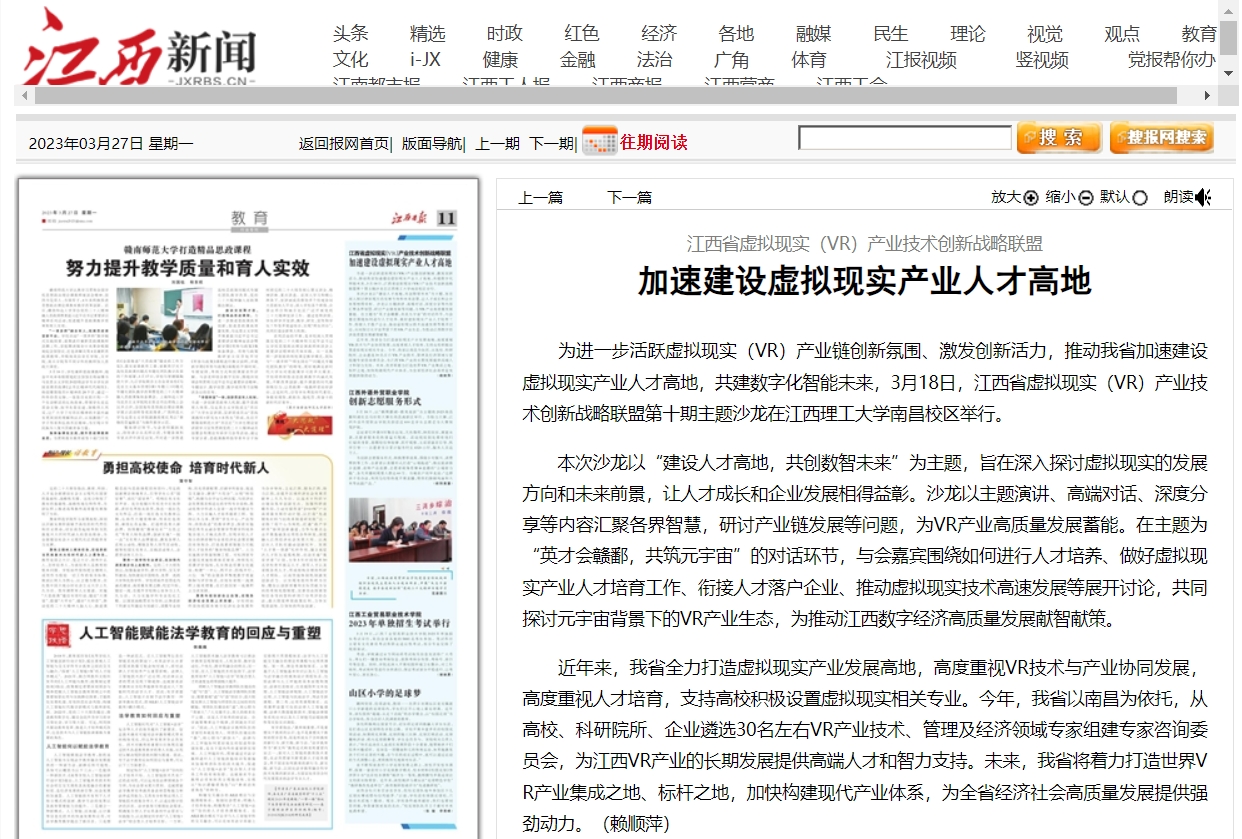1242x839 pixels.
Task: Go to the 观点 section
Action: tap(1122, 34)
